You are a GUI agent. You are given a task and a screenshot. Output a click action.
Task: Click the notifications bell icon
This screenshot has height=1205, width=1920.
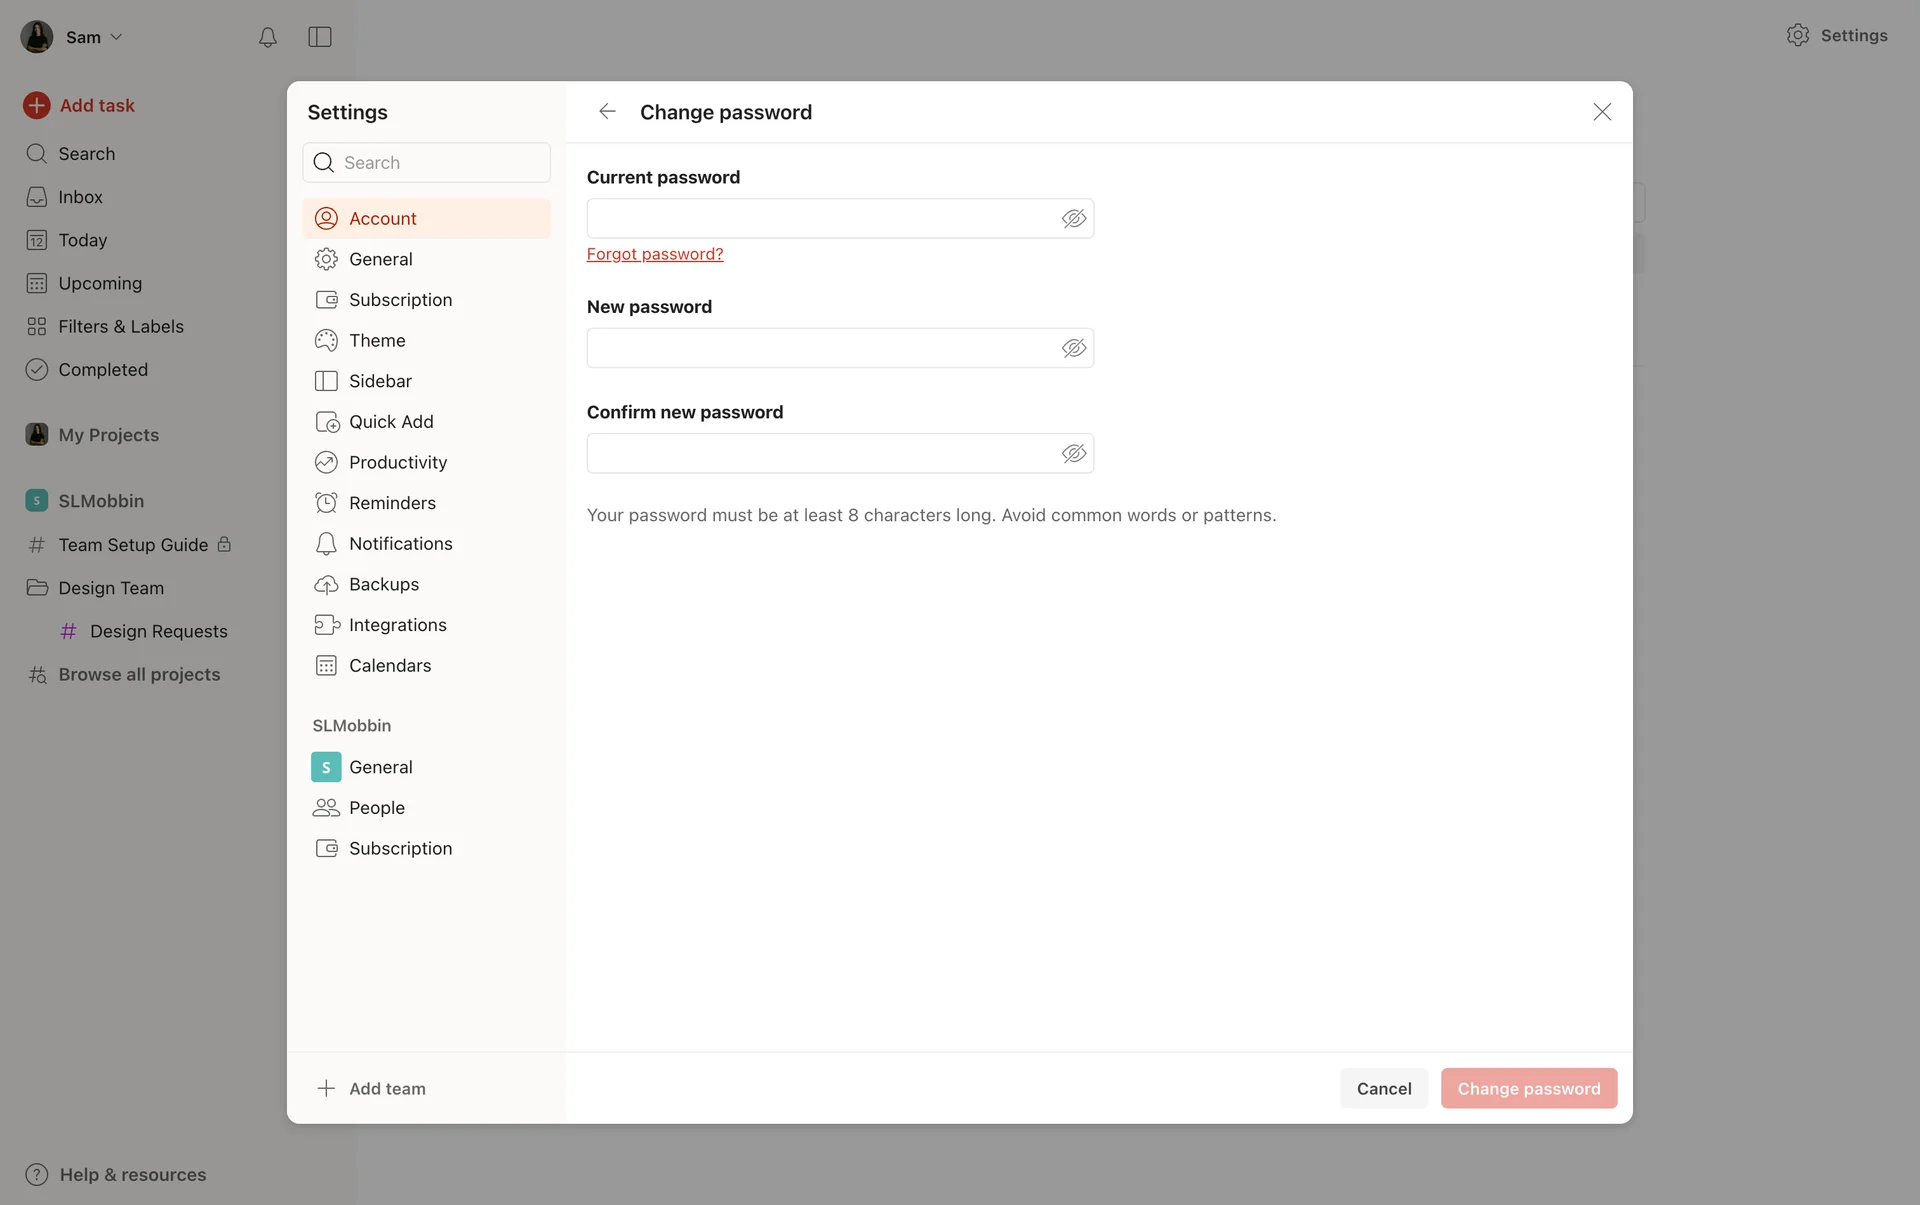267,37
